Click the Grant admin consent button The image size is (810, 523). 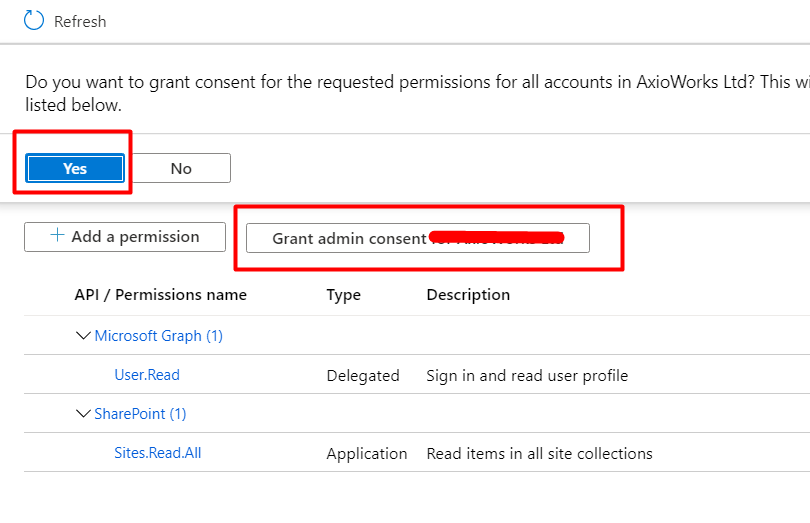[x=417, y=238]
